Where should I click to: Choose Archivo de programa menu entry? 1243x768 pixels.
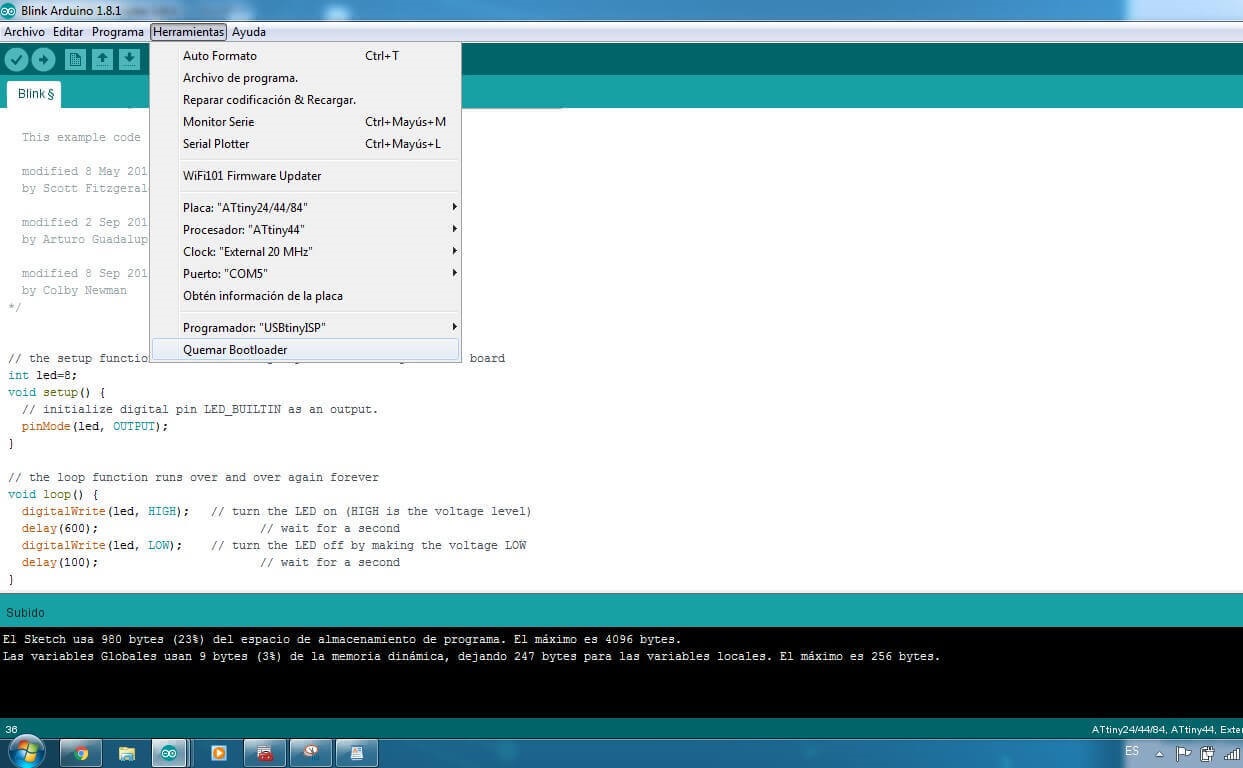pos(305,78)
